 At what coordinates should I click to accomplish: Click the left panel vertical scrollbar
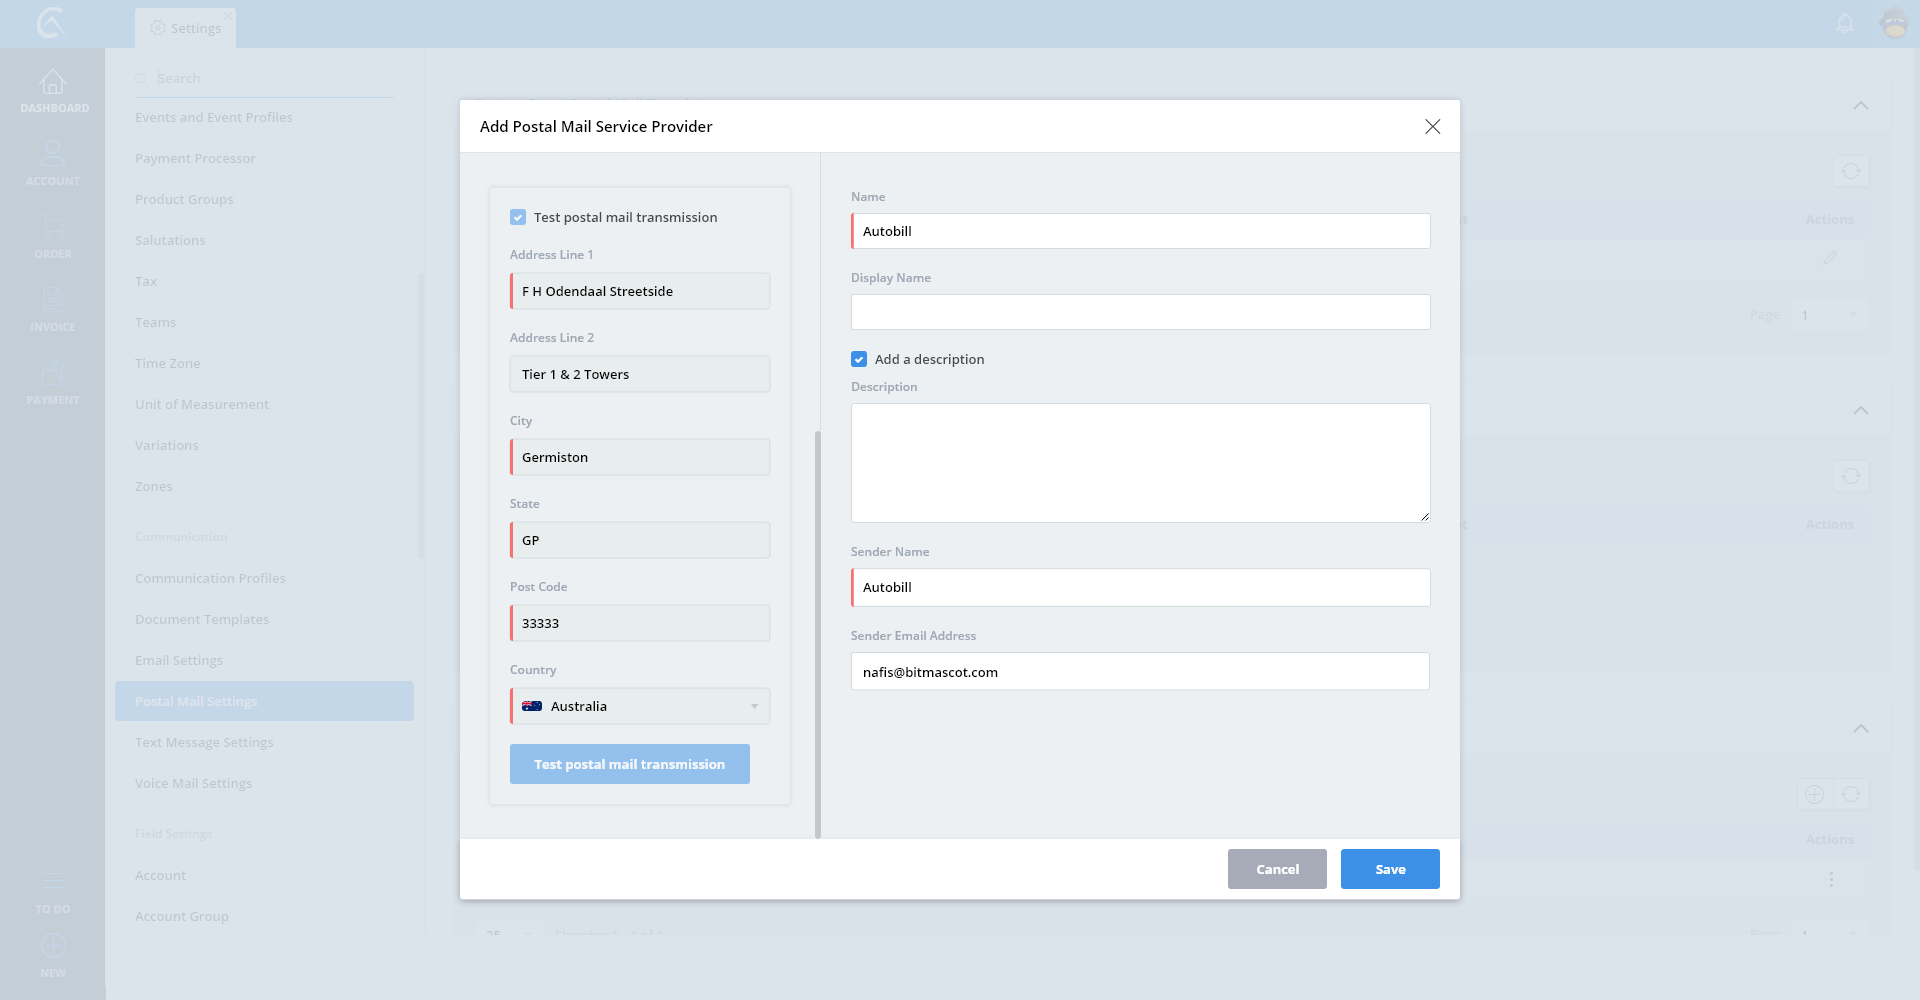coord(817,634)
